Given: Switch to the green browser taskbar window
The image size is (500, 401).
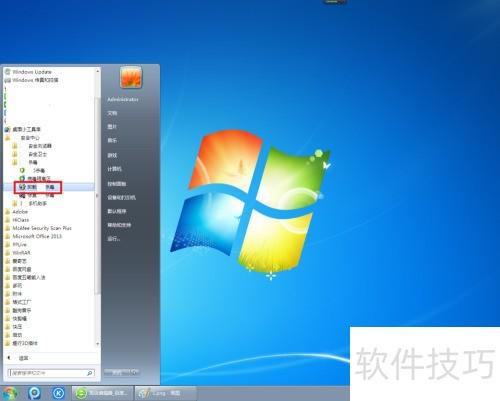Looking at the screenshot, I should [103, 393].
